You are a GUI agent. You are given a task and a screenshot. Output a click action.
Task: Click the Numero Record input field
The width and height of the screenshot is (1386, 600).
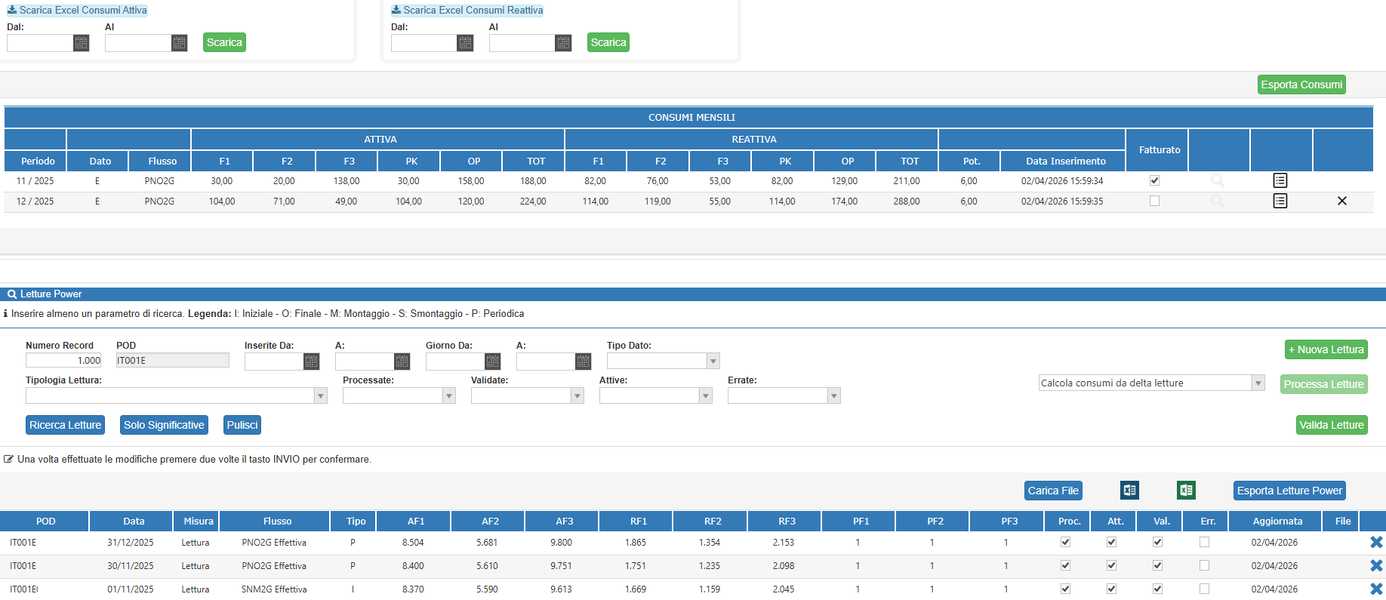point(64,361)
